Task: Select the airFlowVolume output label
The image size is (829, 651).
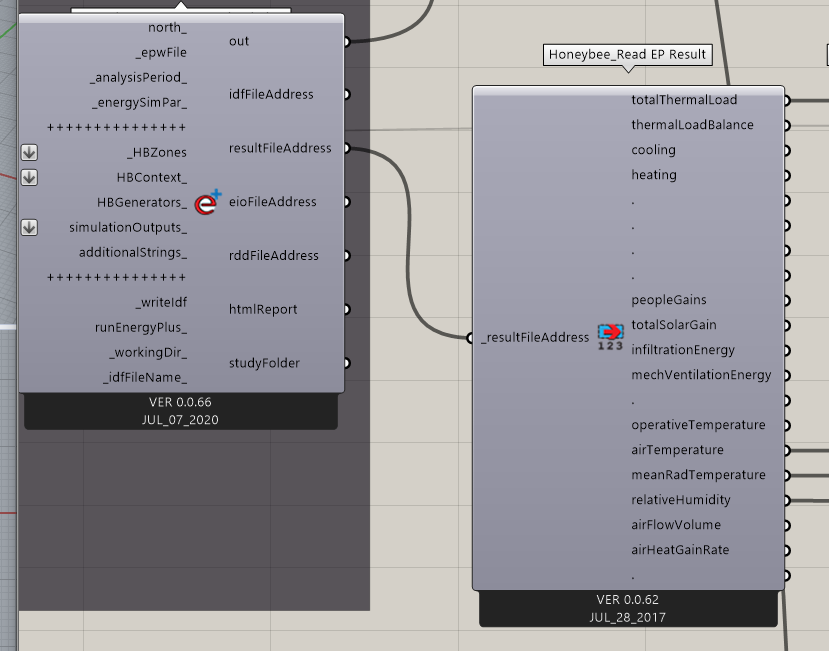Action: tap(676, 525)
